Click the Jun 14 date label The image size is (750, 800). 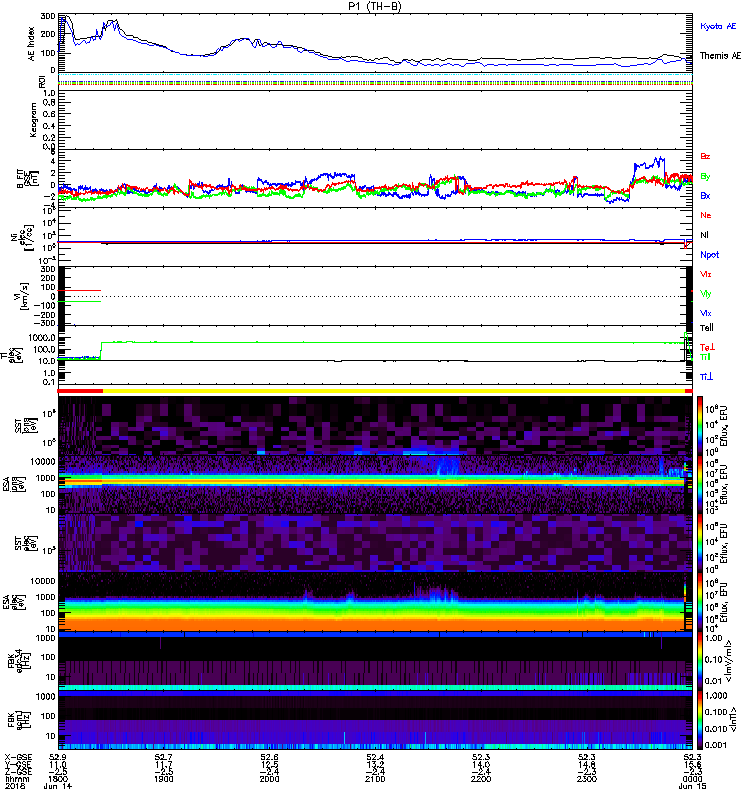[58, 786]
